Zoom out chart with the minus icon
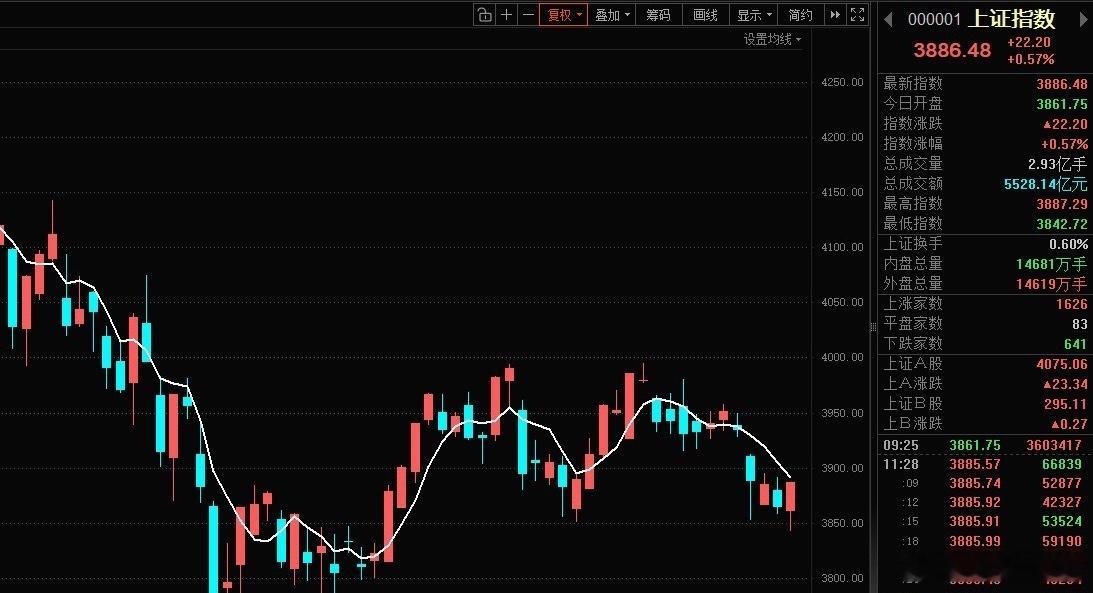The width and height of the screenshot is (1093, 593). point(528,15)
